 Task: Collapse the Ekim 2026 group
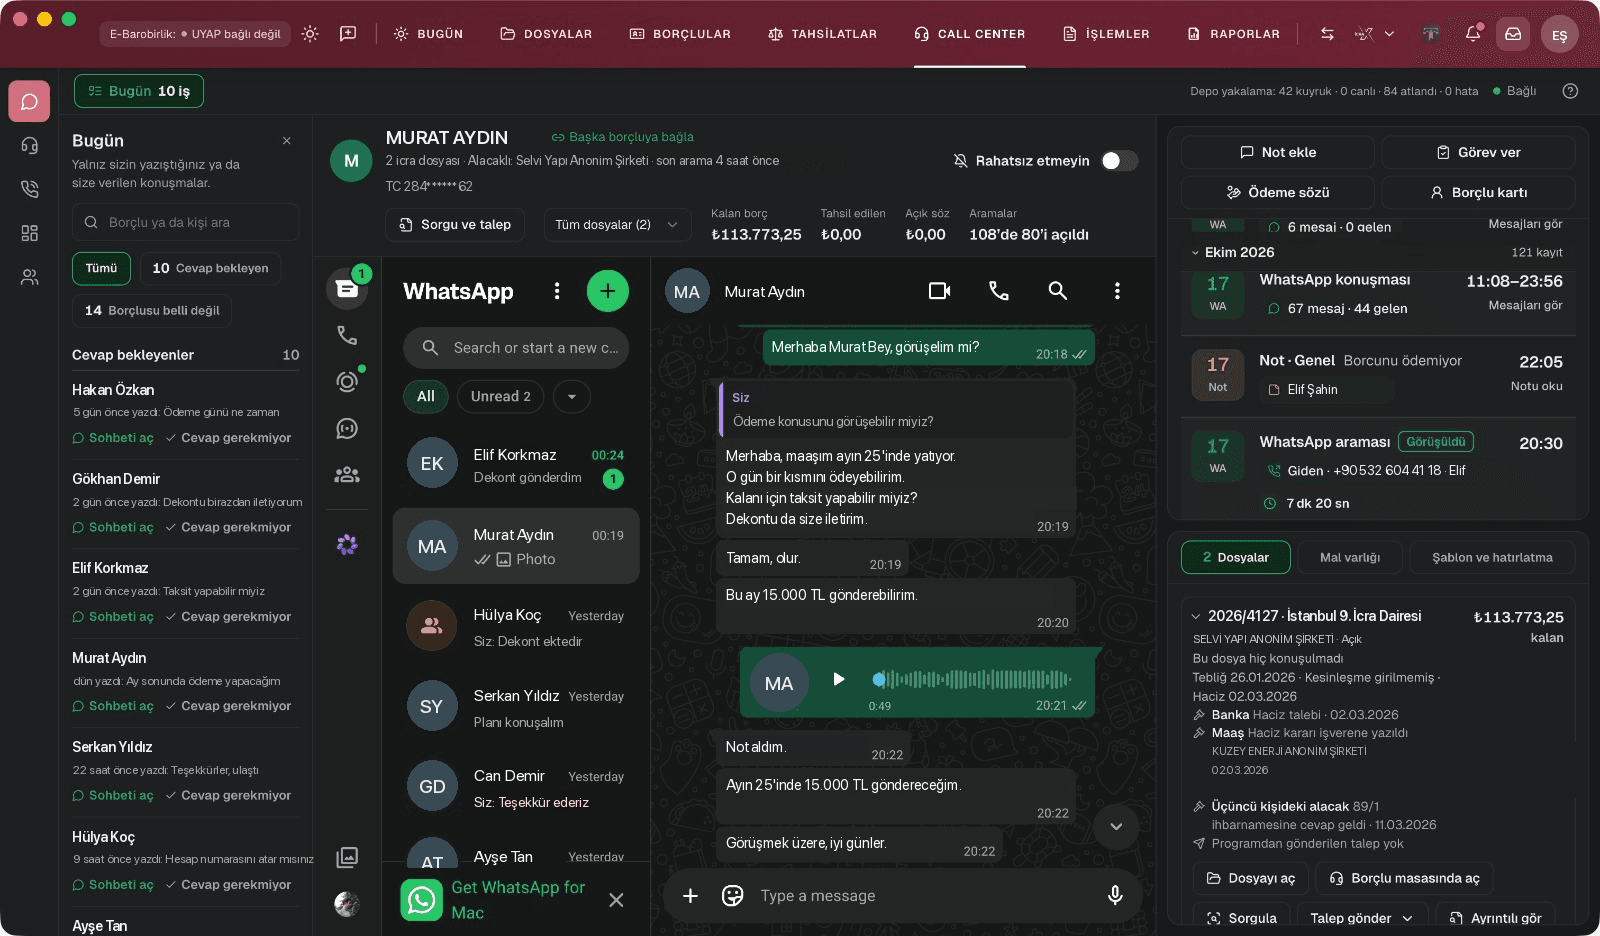coord(1196,253)
